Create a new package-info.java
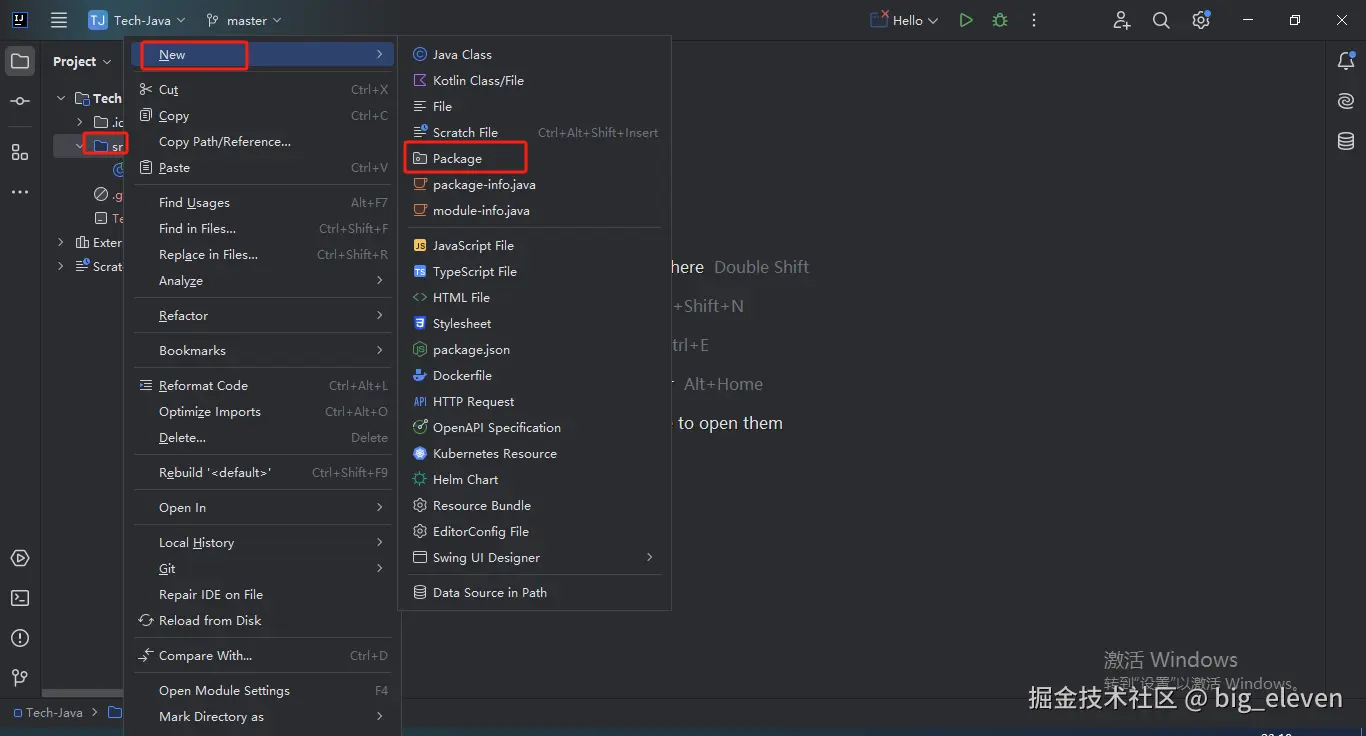This screenshot has width=1366, height=736. [x=534, y=184]
